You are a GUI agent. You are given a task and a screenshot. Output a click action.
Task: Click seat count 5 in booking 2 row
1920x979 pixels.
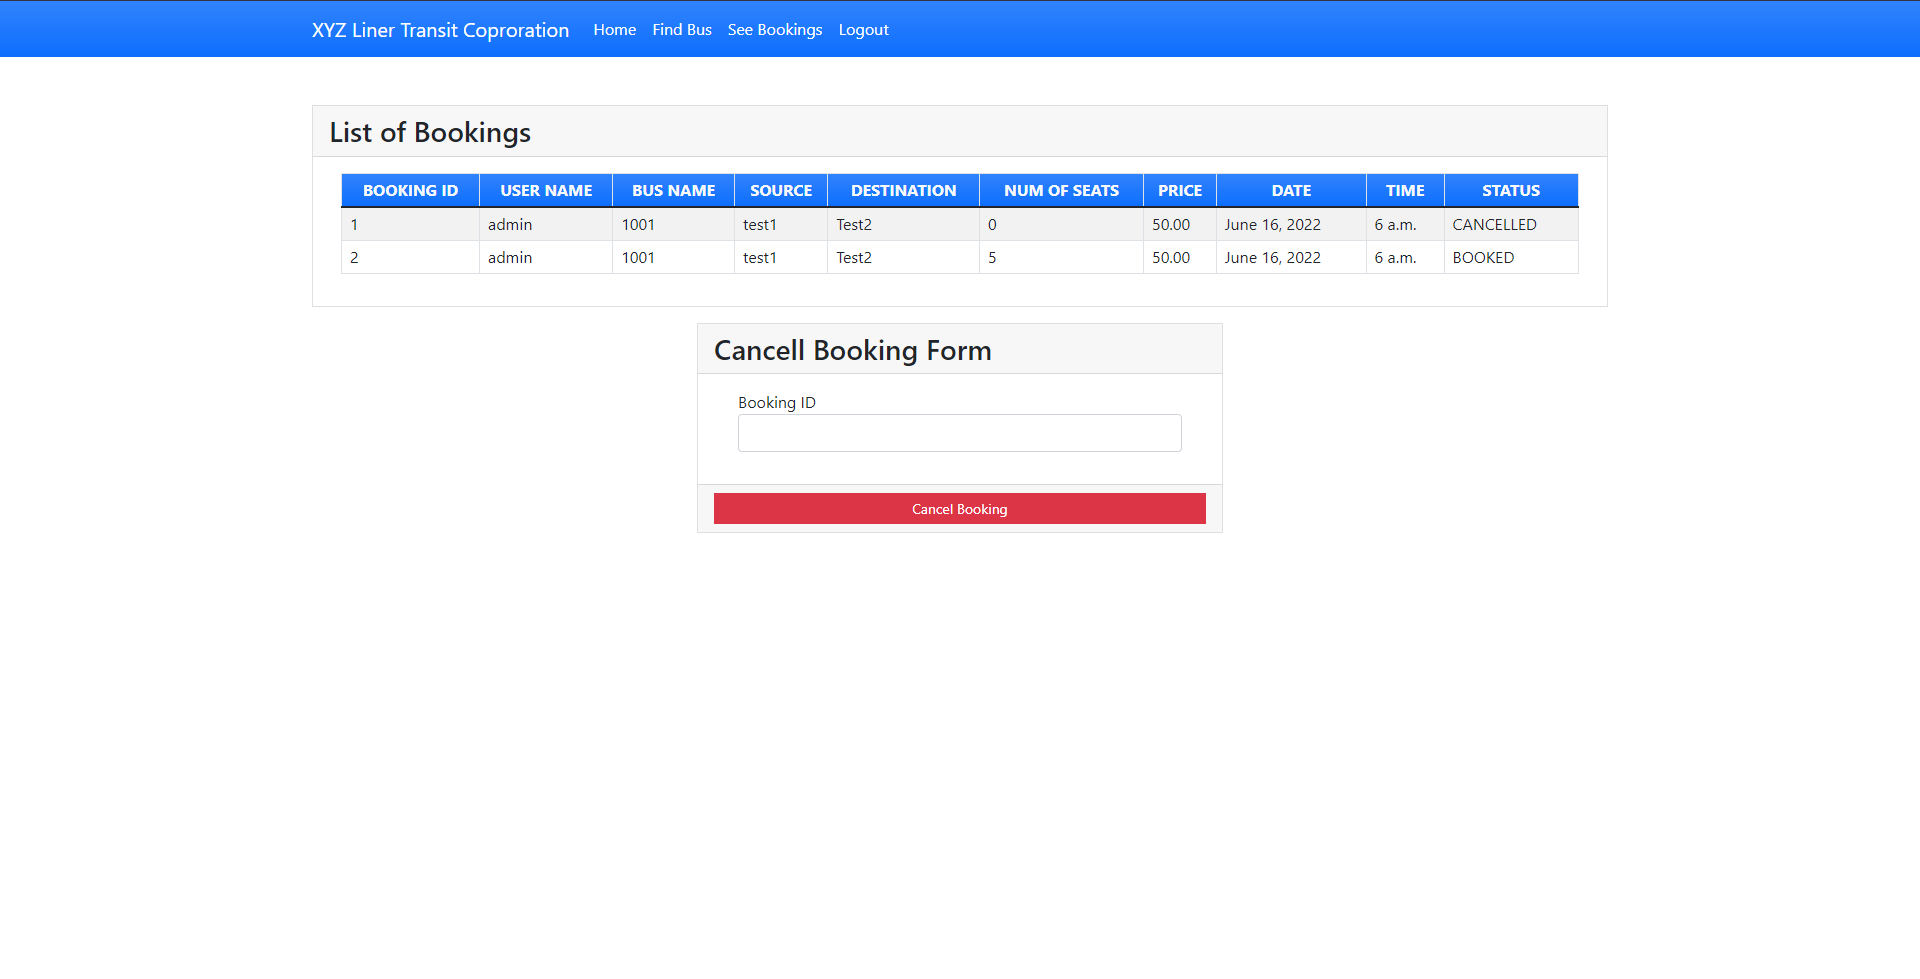click(1062, 258)
